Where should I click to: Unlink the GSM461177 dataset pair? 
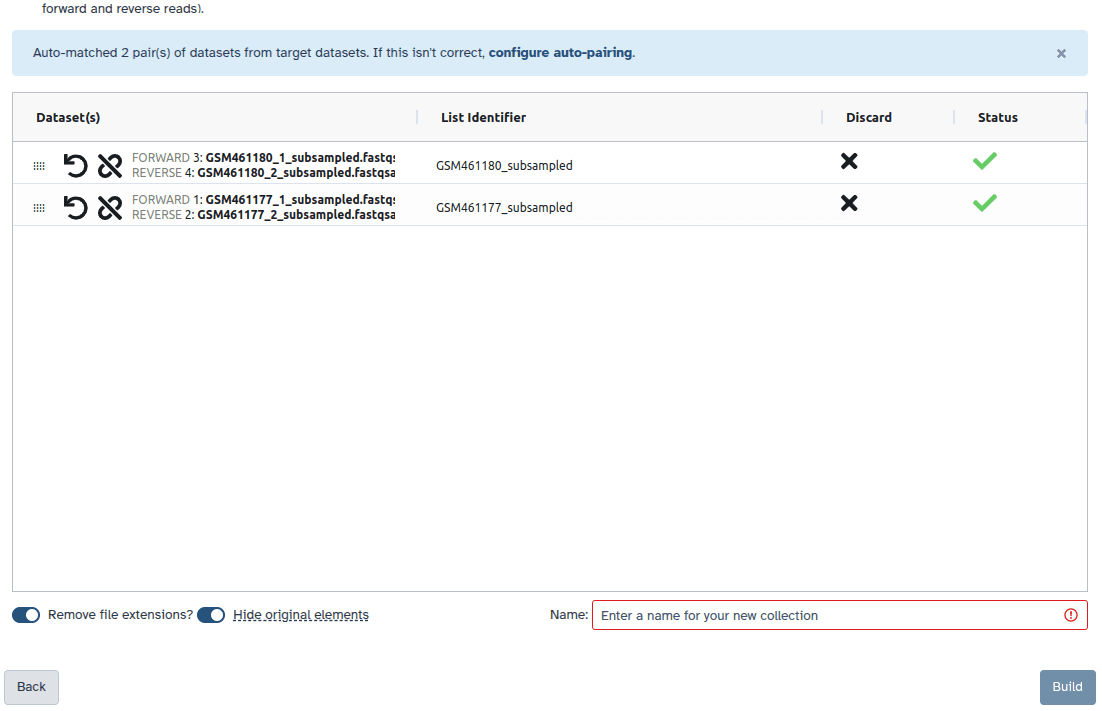(110, 207)
